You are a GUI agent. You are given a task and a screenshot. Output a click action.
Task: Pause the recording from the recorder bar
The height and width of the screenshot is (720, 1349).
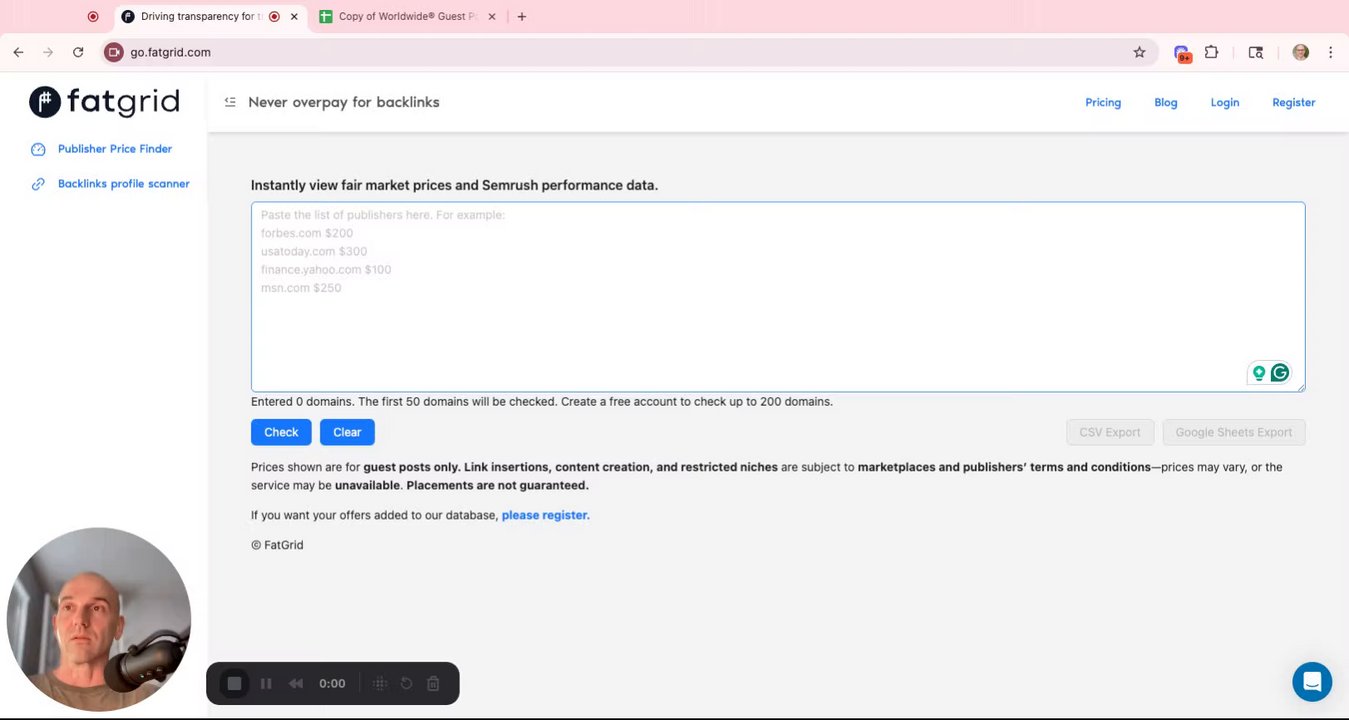click(266, 684)
